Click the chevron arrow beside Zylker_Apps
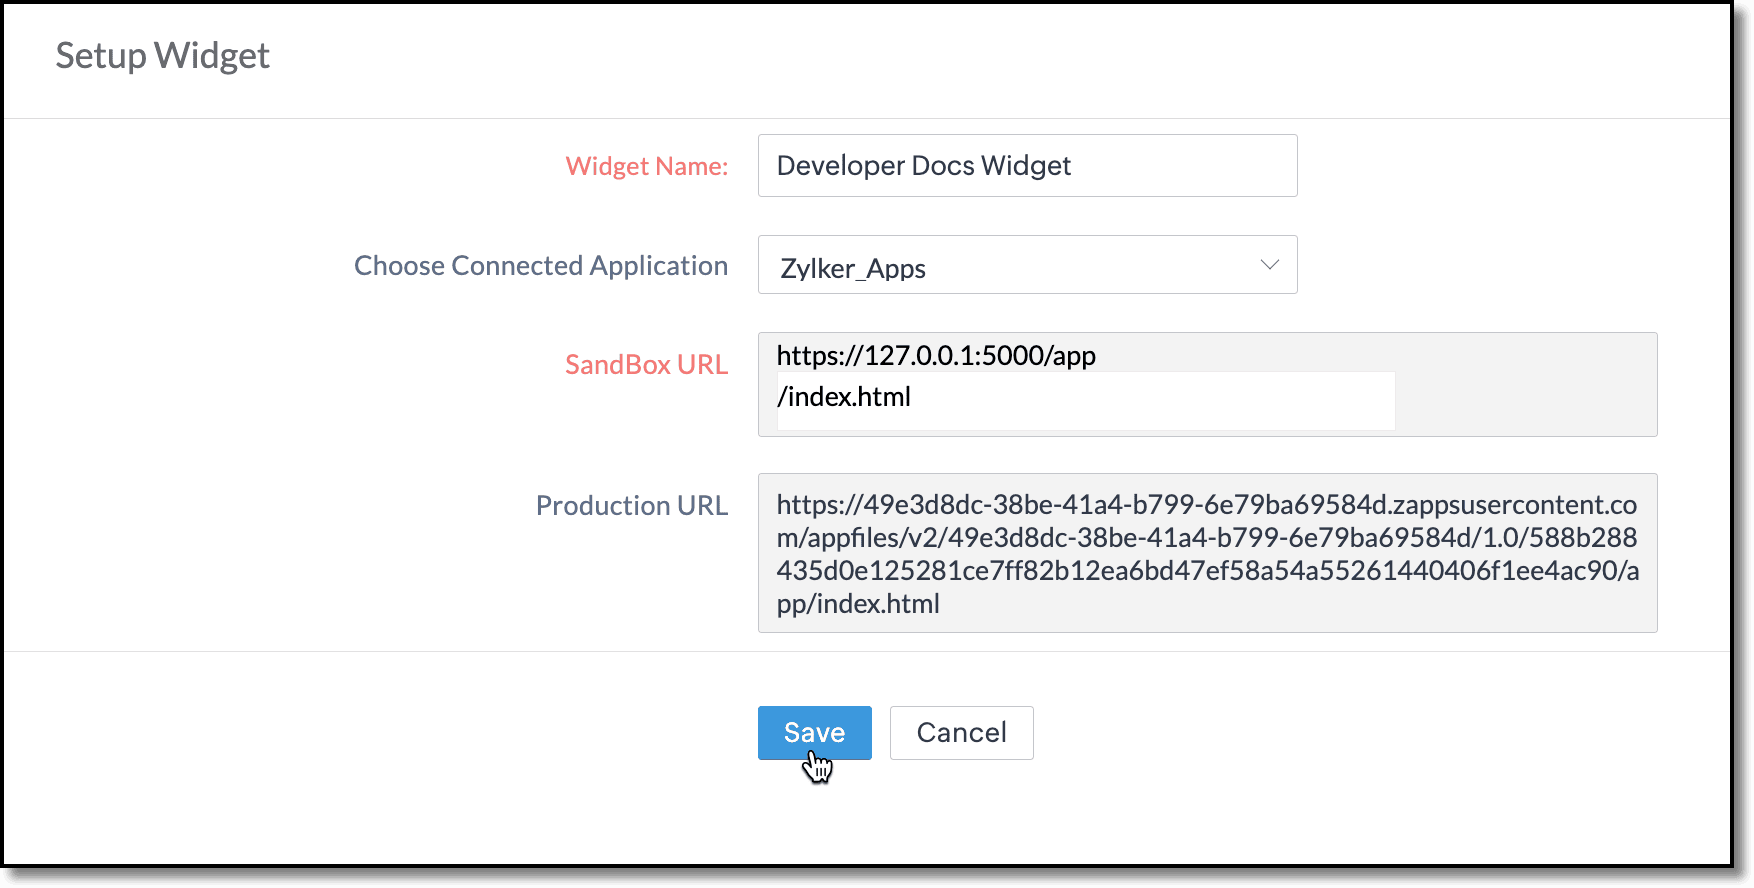The height and width of the screenshot is (888, 1754). pos(1269,265)
